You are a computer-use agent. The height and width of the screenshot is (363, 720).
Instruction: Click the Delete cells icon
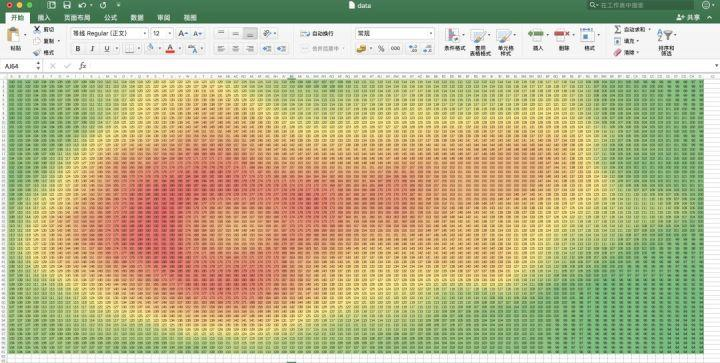[562, 34]
